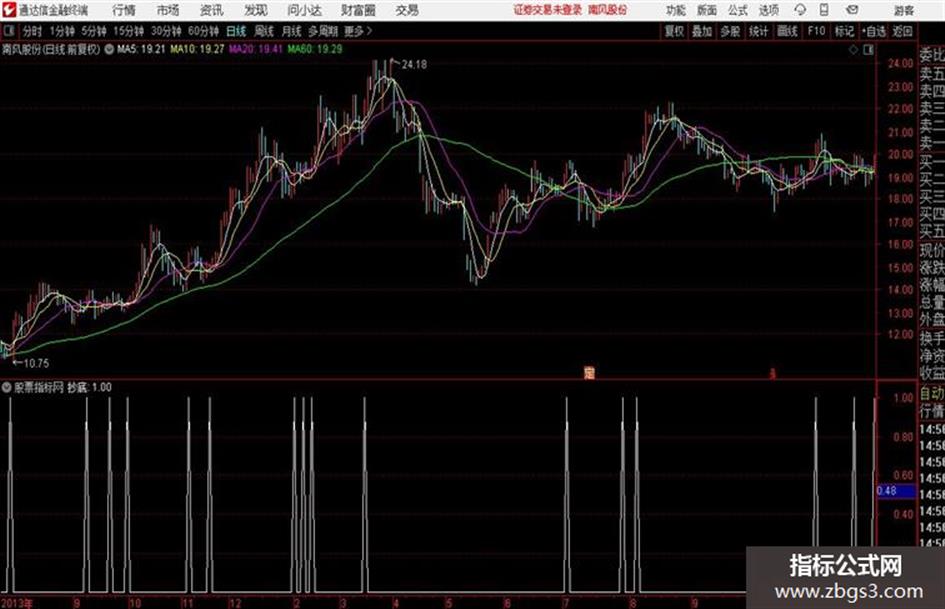Image resolution: width=945 pixels, height=609 pixels.
Task: Open the F10 company info button
Action: point(816,31)
